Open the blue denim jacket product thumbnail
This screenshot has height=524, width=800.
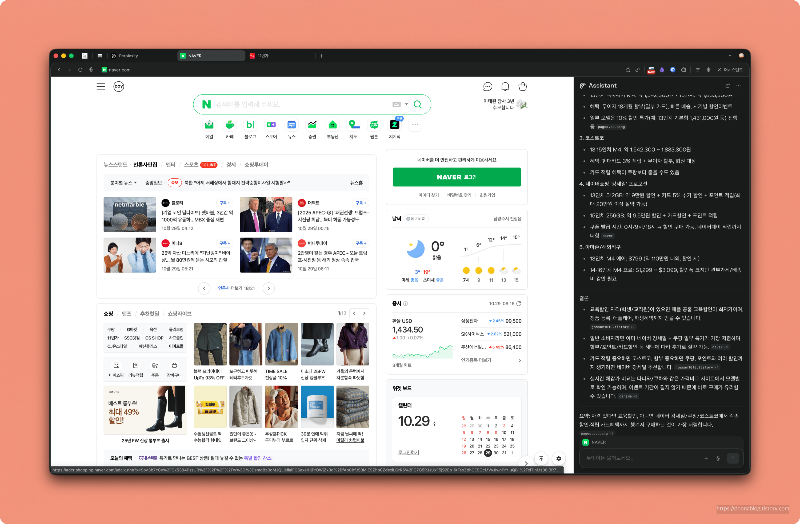(281, 344)
